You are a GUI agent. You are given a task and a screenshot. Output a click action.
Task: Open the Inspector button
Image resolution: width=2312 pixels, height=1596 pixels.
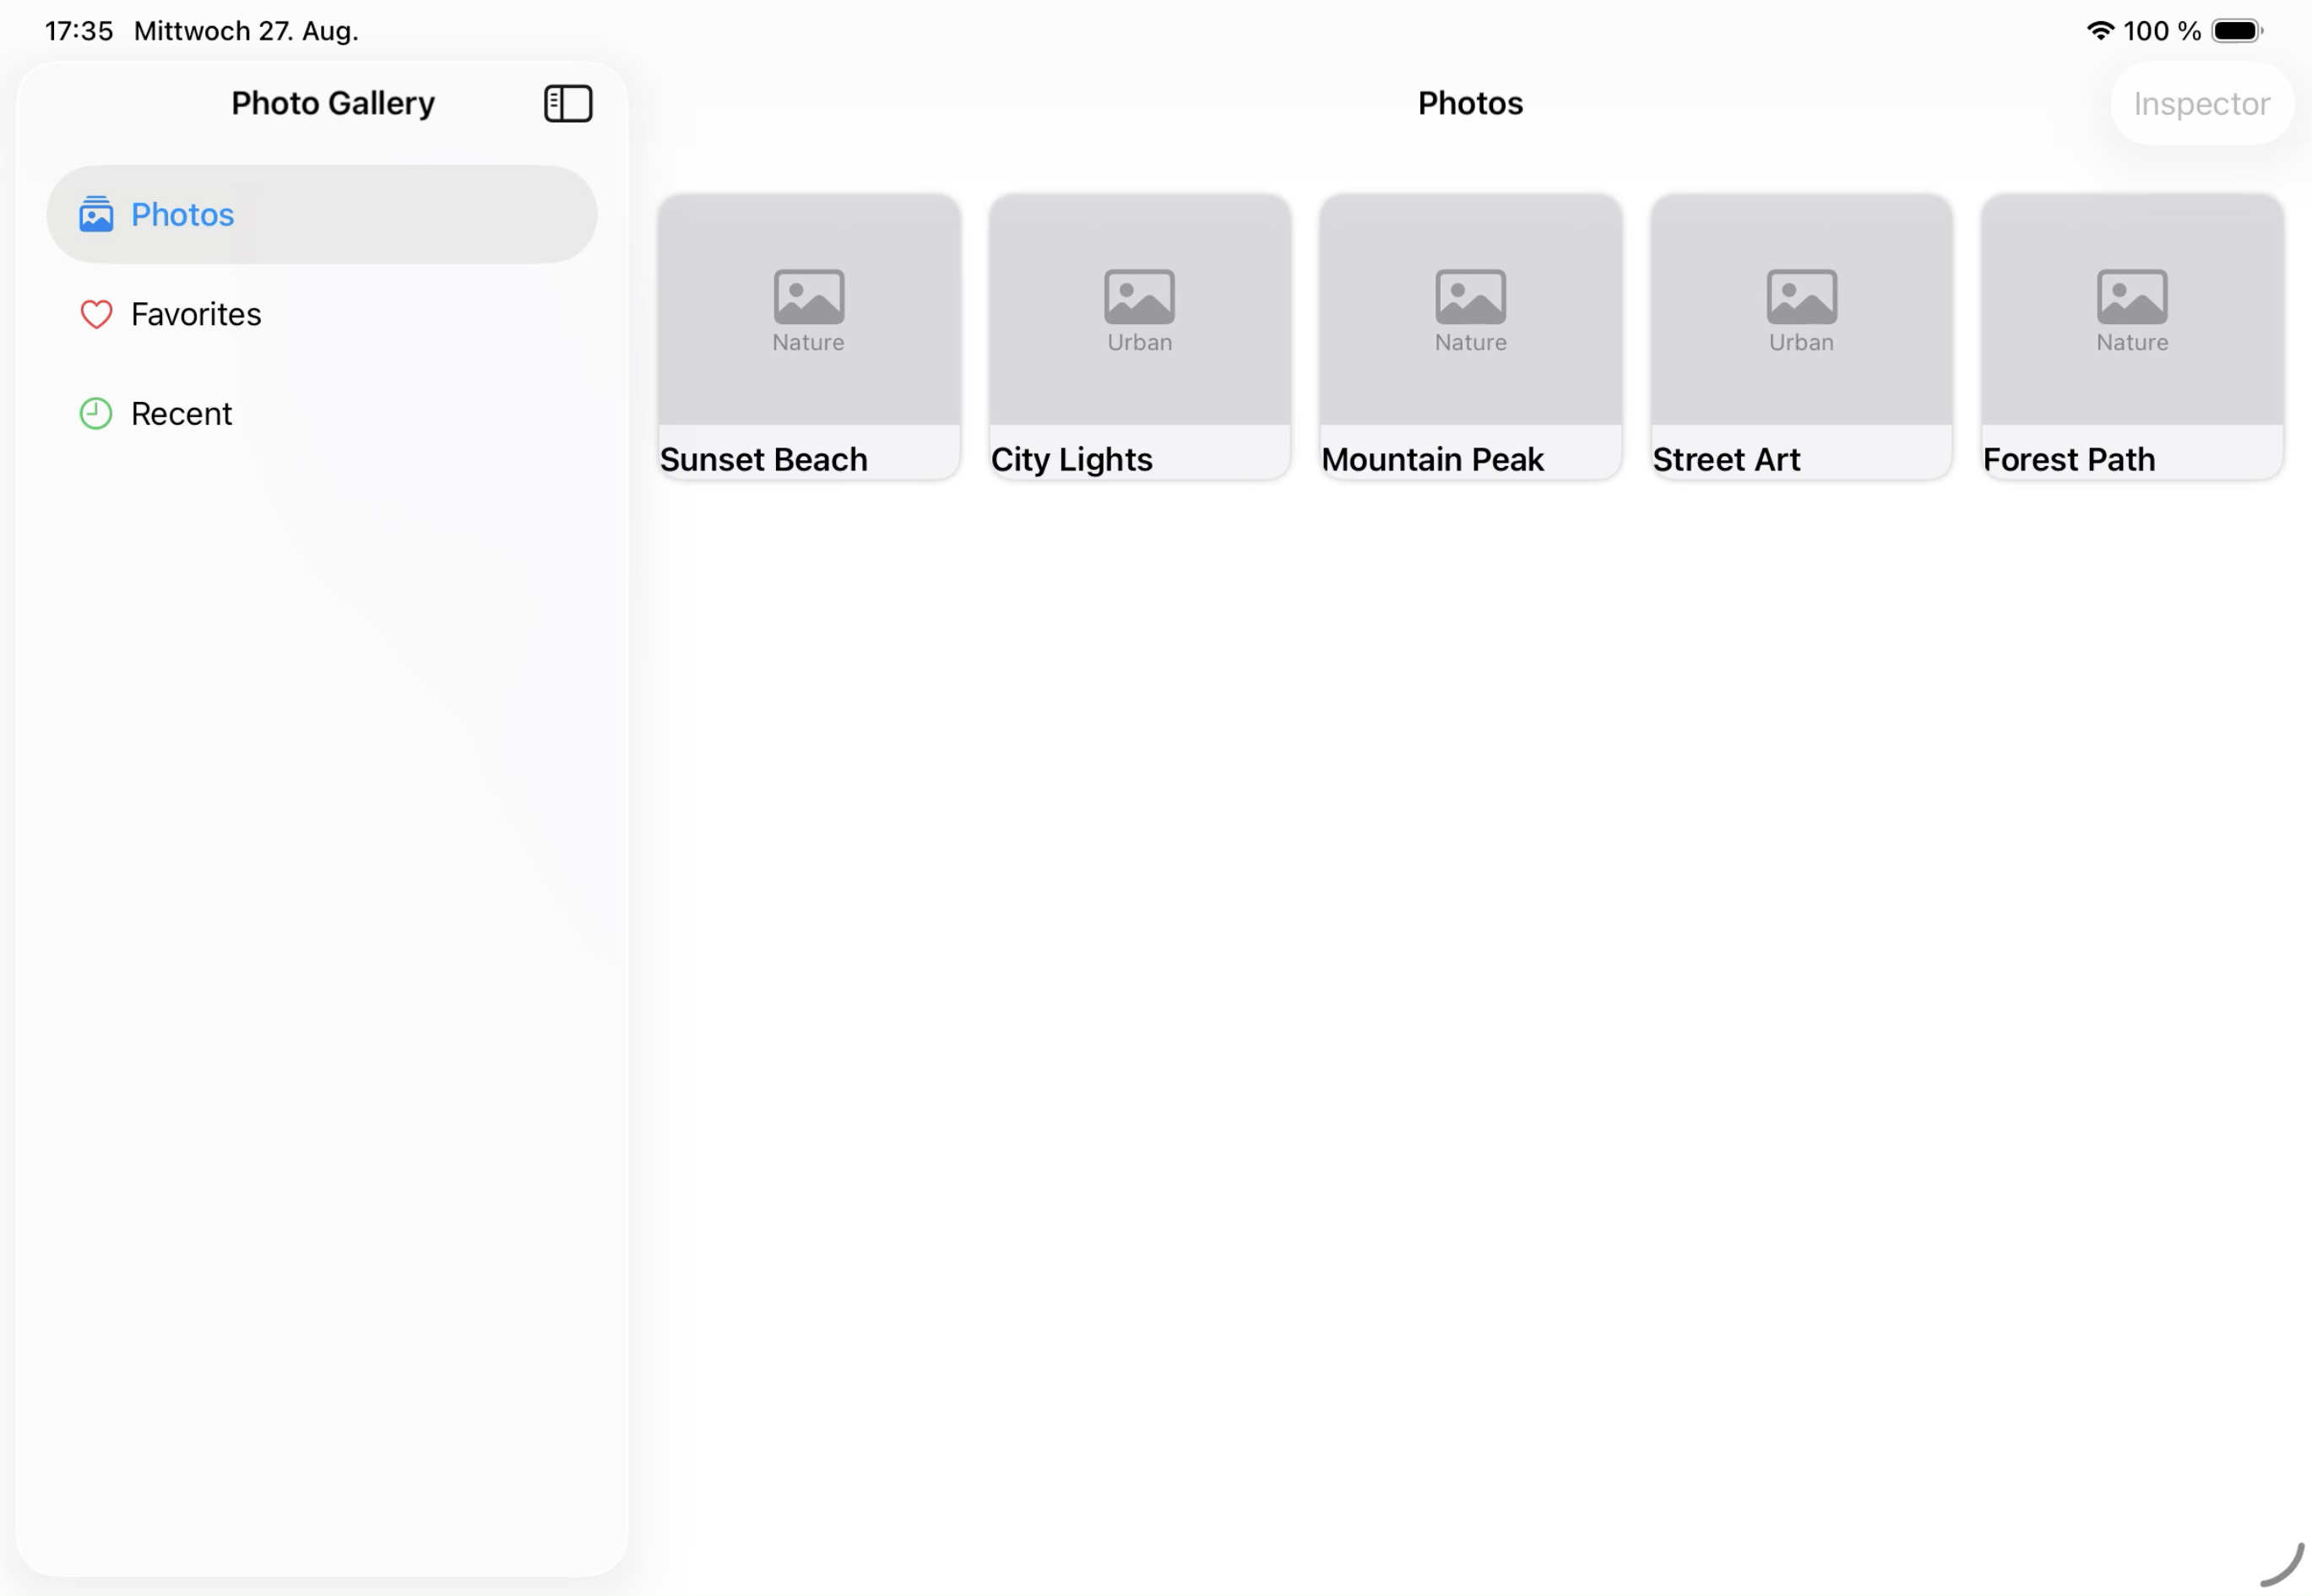coord(2201,103)
